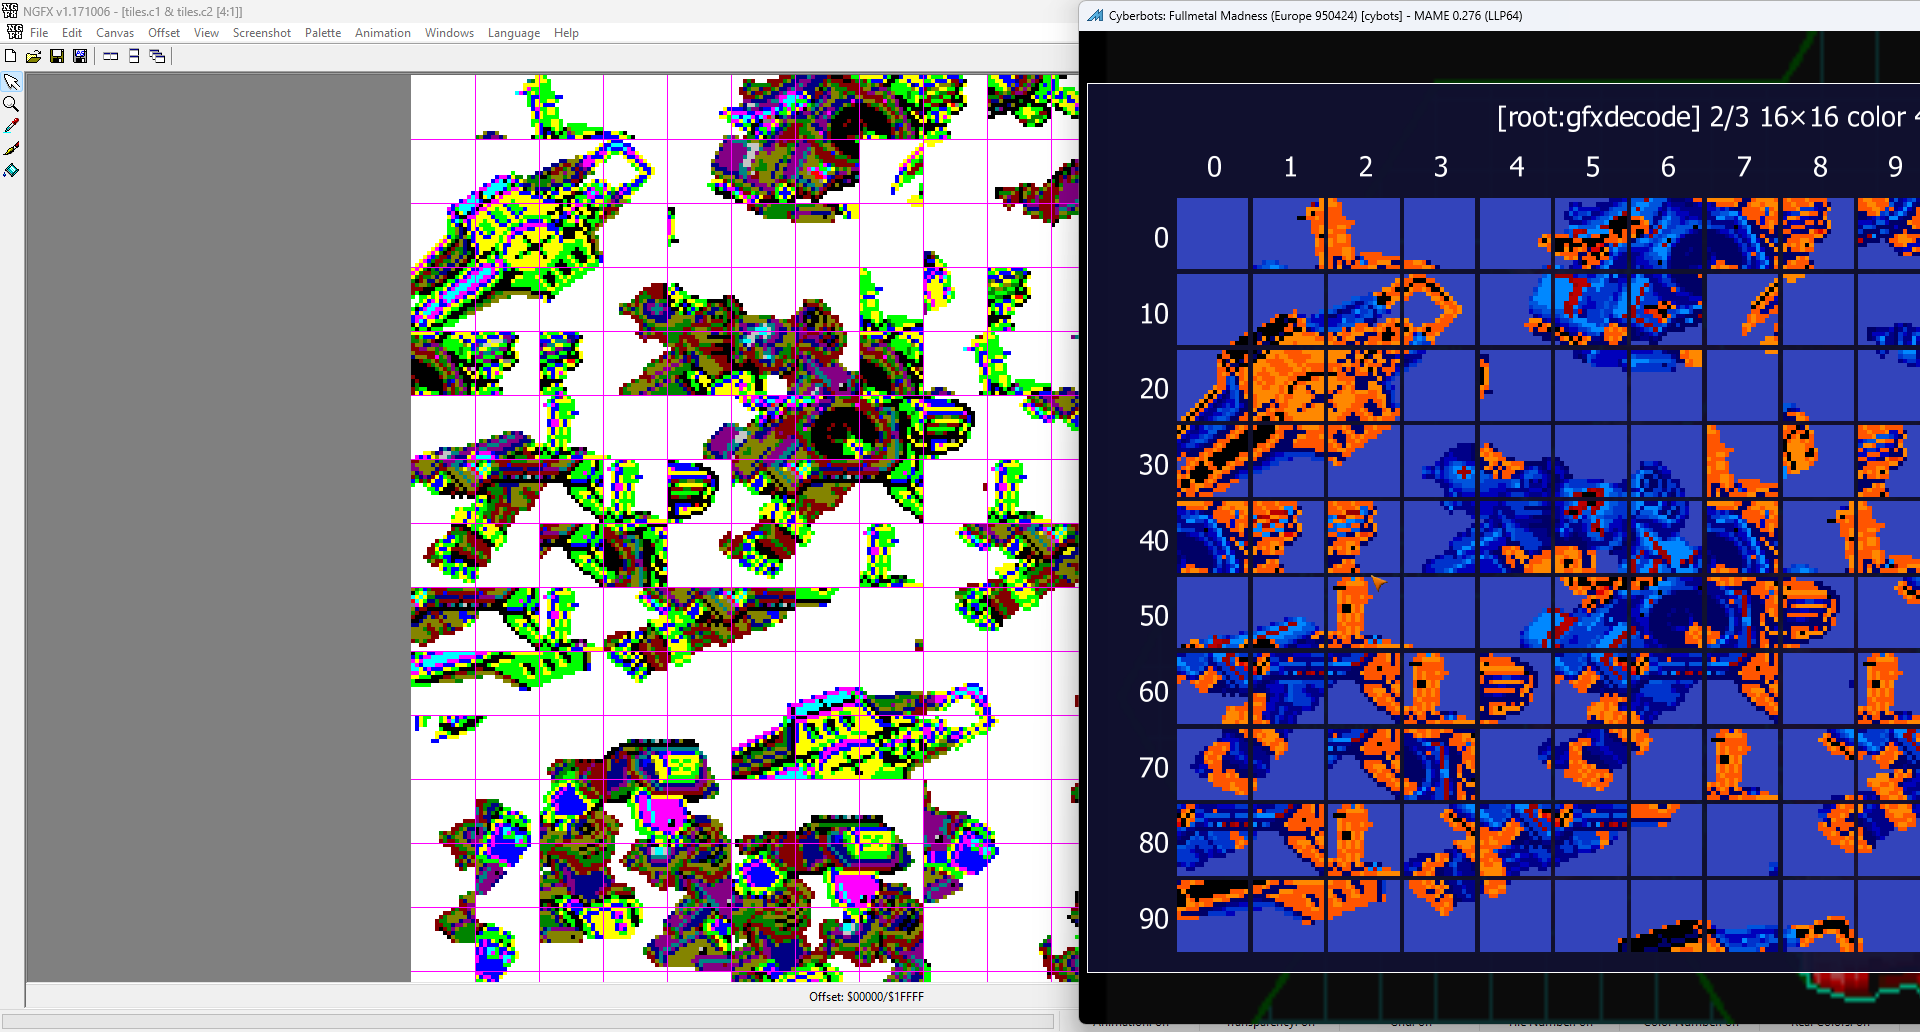Click the Offset $00000/$1FFFF status text
Viewport: 1920px width, 1032px height.
click(866, 997)
